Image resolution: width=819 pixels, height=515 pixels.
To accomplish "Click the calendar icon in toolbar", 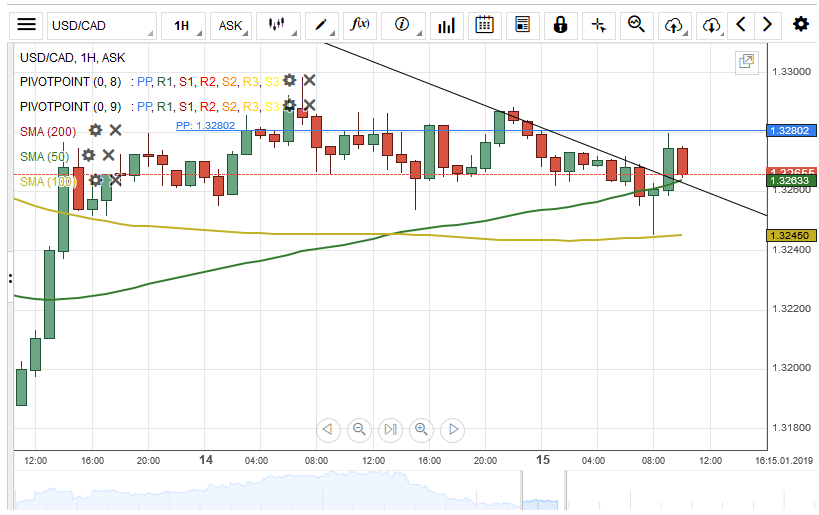I will pyautogui.click(x=483, y=25).
